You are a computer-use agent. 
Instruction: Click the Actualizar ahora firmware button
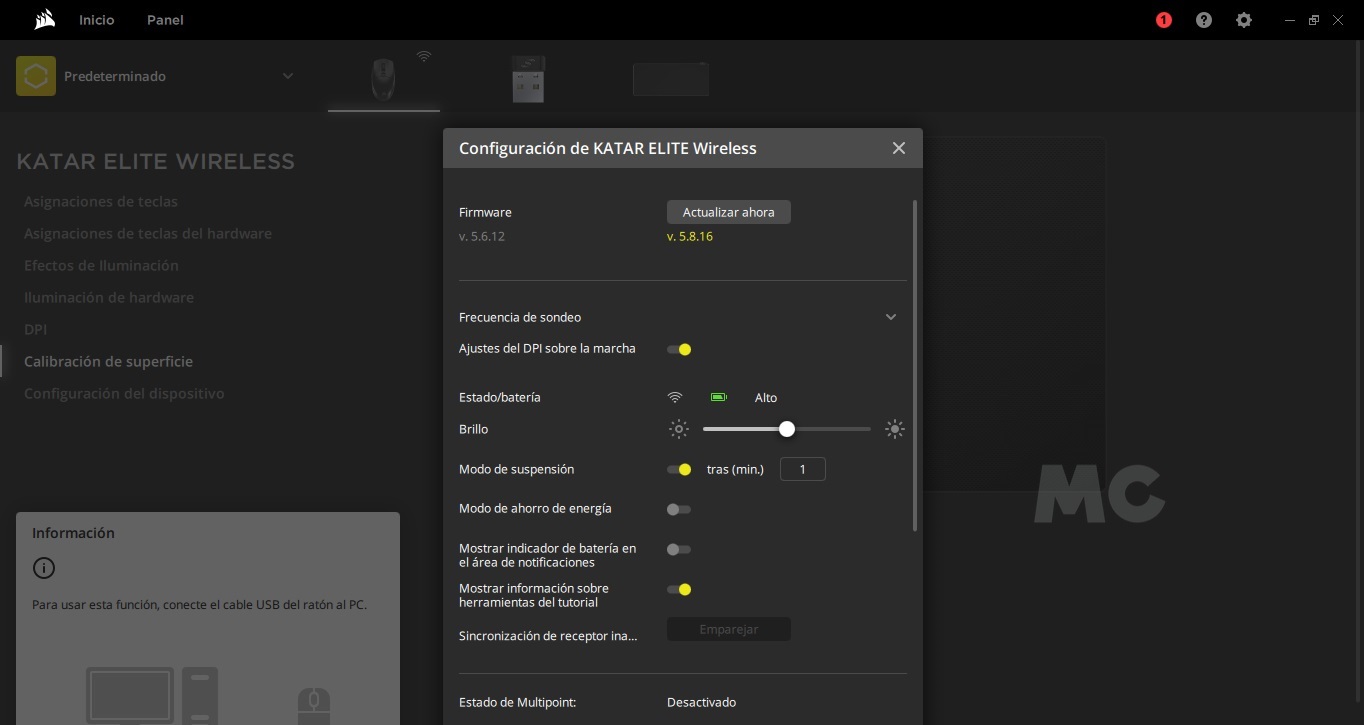(728, 212)
